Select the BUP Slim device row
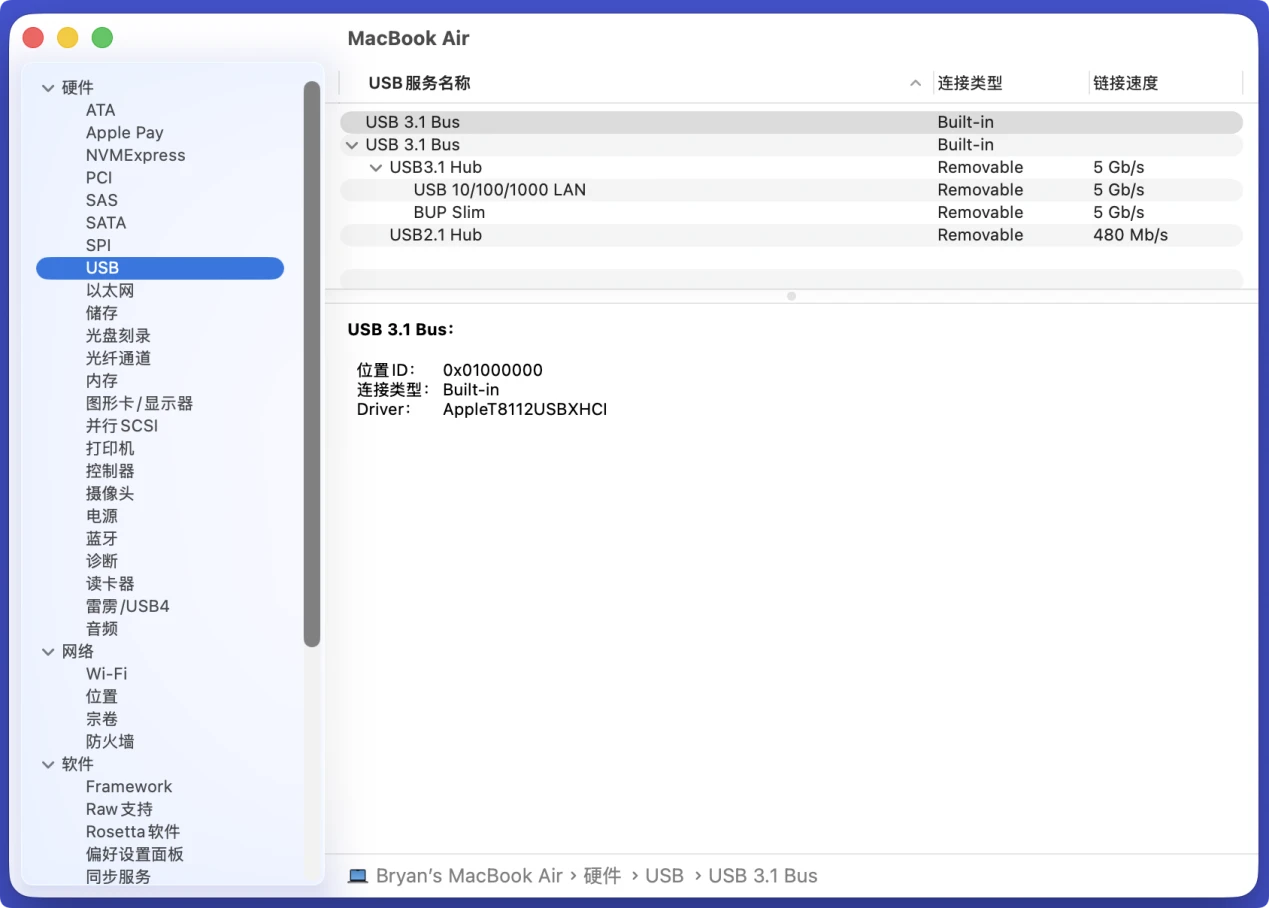Screen dimensions: 1269x908 (x=791, y=213)
